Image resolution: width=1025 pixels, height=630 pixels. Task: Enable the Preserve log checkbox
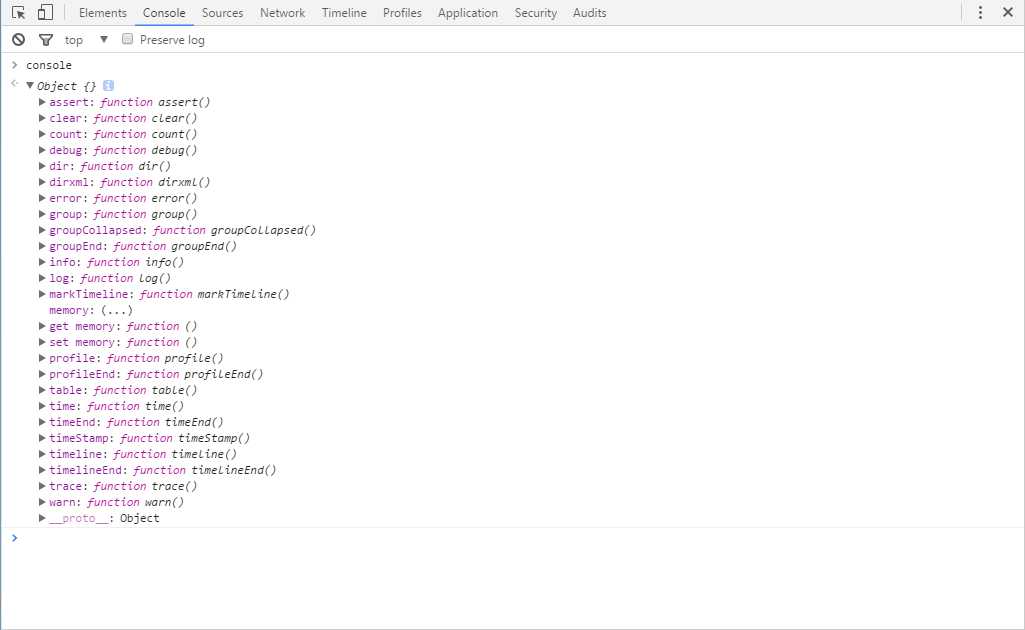(127, 39)
